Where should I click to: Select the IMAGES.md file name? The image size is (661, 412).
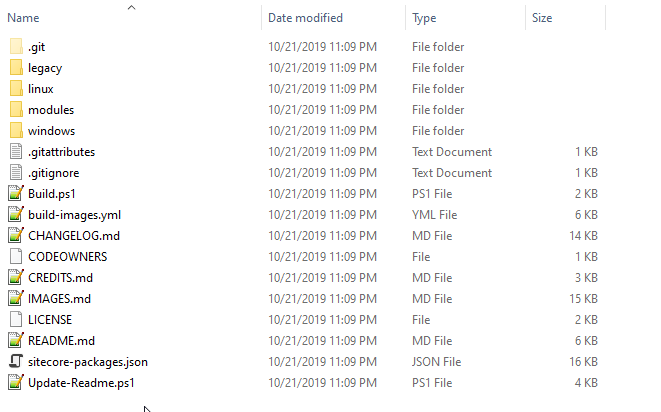coord(59,299)
